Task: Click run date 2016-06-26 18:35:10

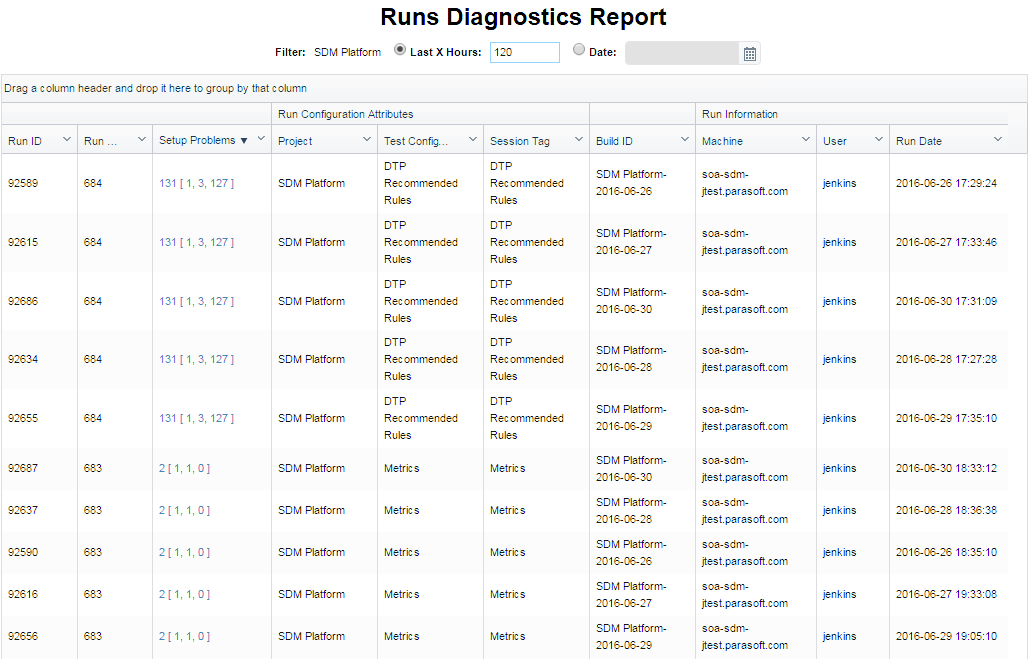Action: click(946, 553)
